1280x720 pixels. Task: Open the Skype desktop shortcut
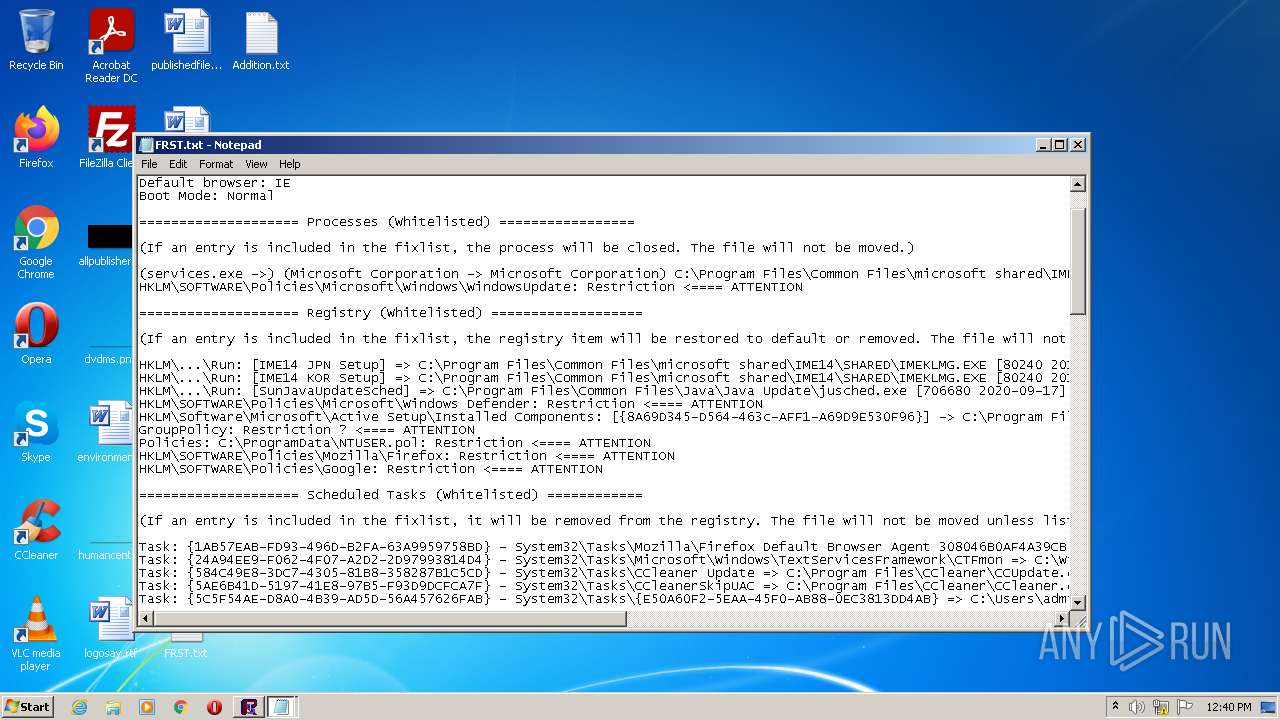coord(36,432)
